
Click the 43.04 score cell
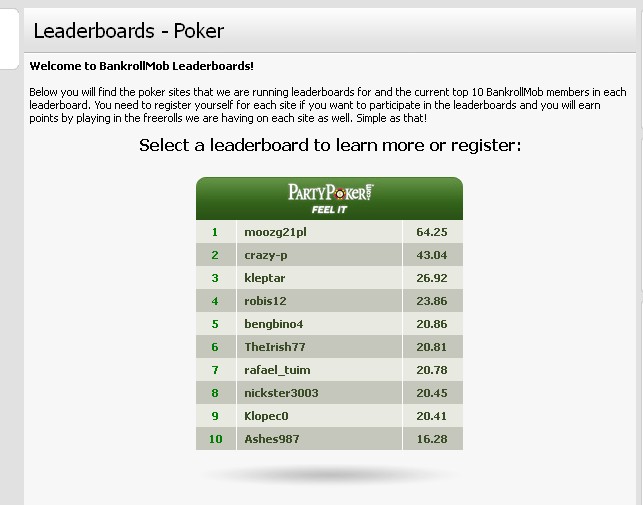tap(433, 255)
